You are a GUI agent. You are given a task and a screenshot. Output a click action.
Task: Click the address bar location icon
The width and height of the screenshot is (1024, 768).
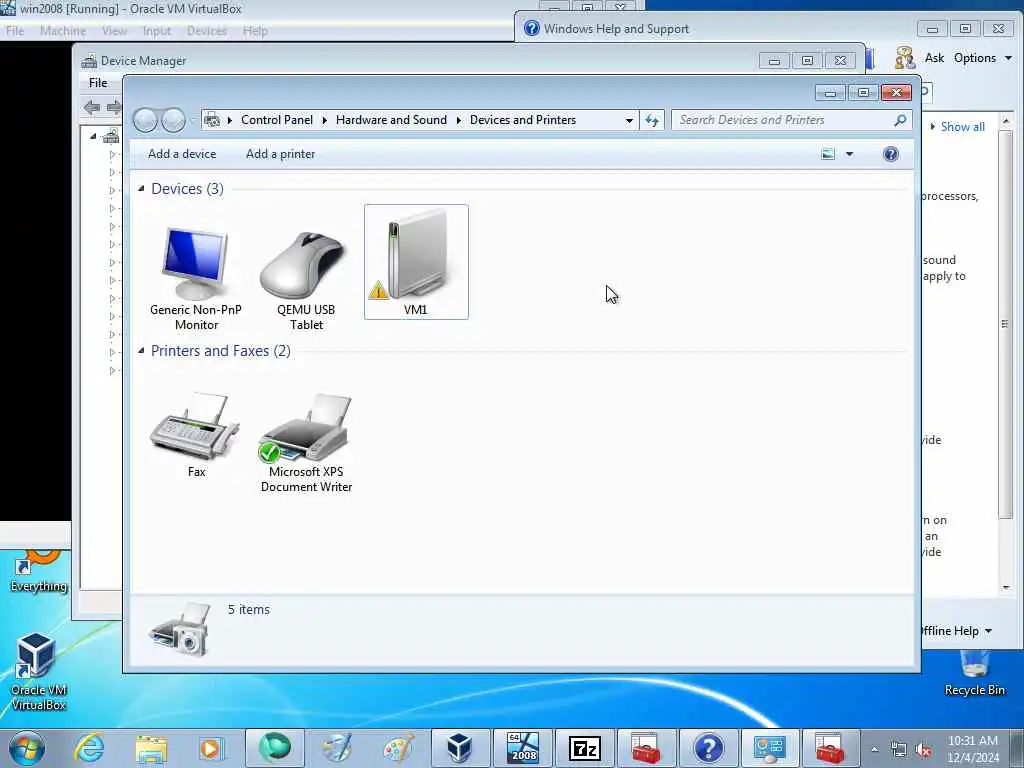pyautogui.click(x=212, y=120)
